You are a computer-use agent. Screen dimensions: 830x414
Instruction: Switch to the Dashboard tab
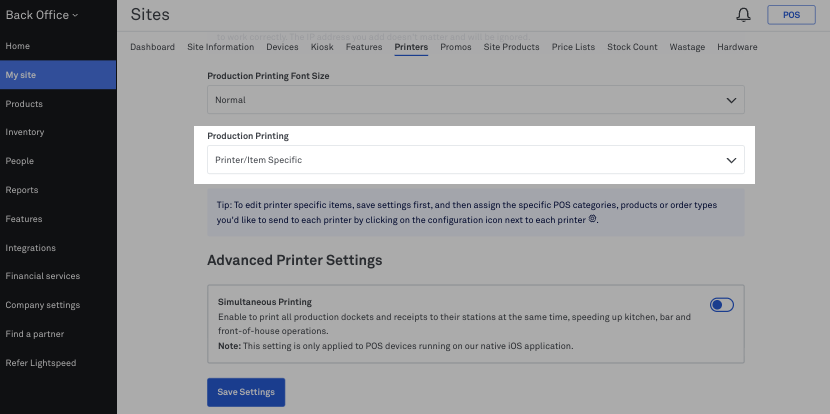click(152, 47)
